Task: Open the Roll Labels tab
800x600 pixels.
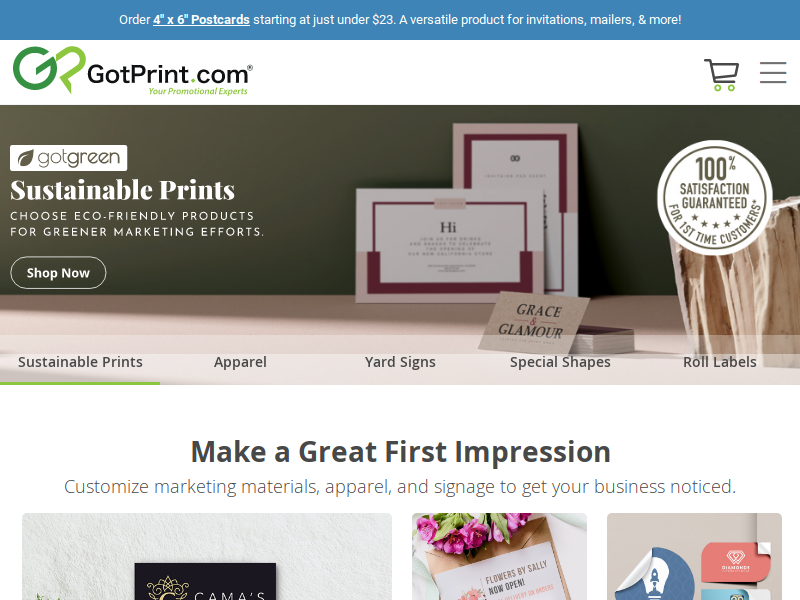Action: pos(719,362)
